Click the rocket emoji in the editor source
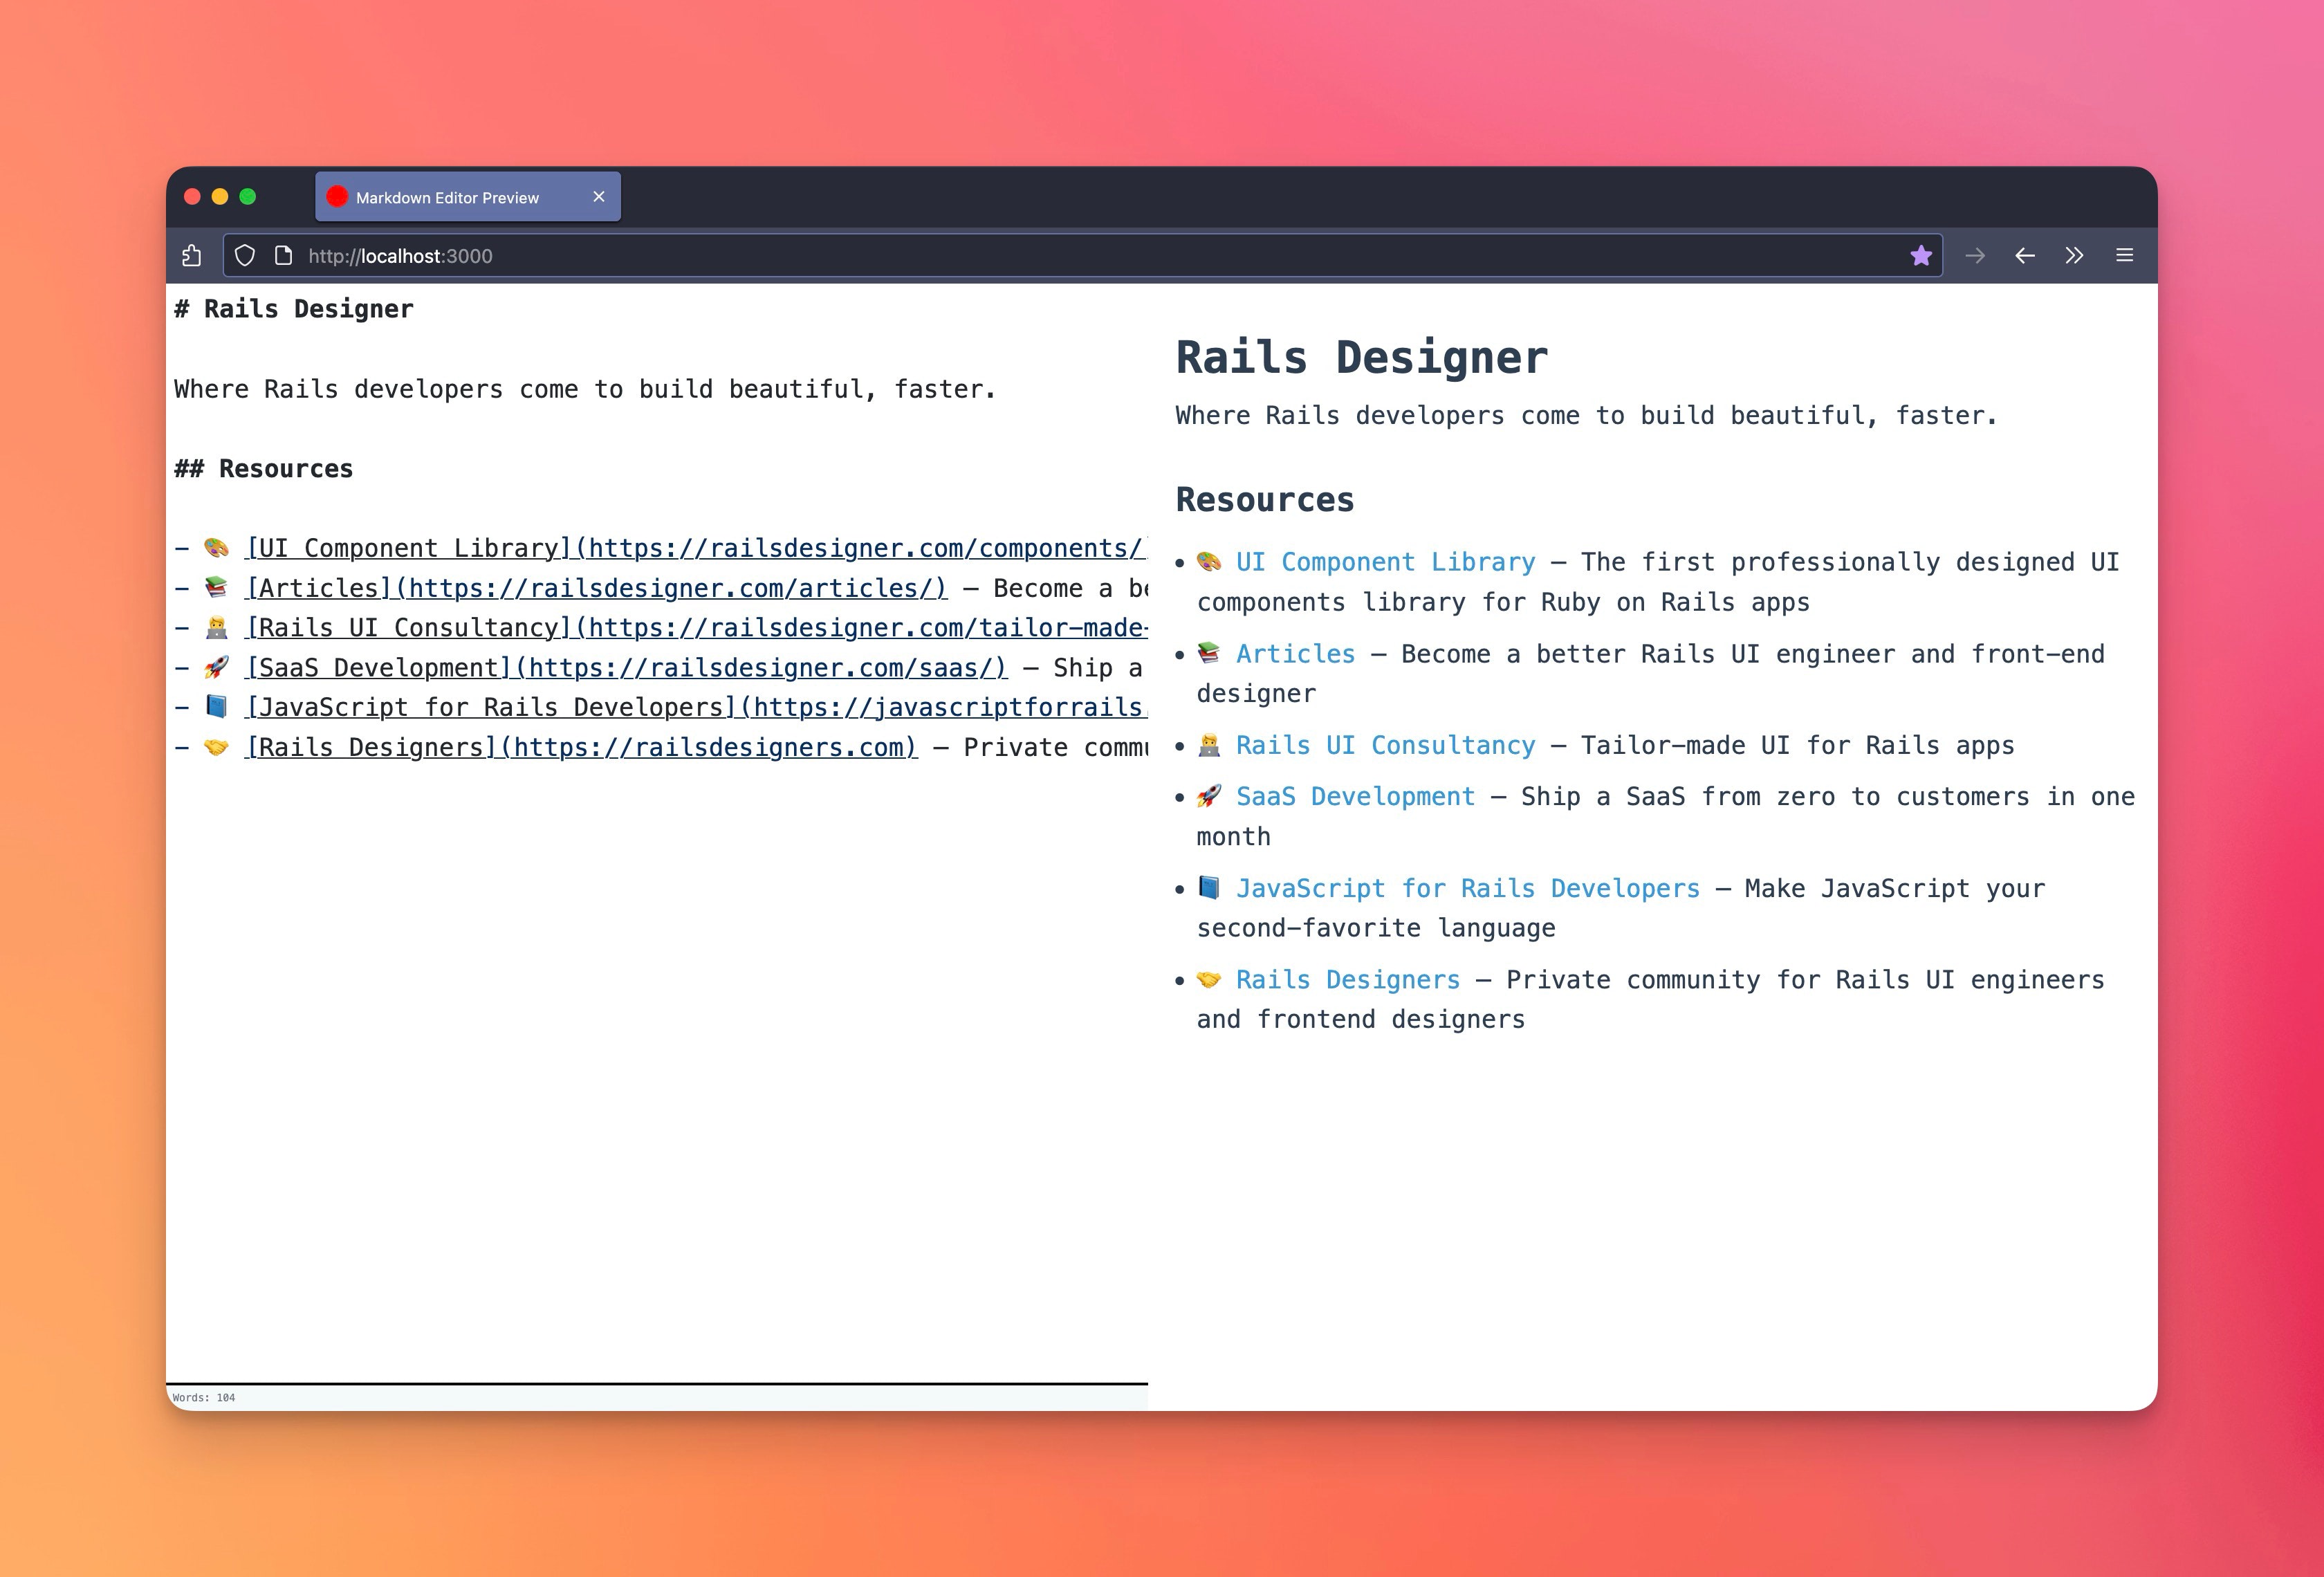This screenshot has width=2324, height=1577. pyautogui.click(x=216, y=668)
